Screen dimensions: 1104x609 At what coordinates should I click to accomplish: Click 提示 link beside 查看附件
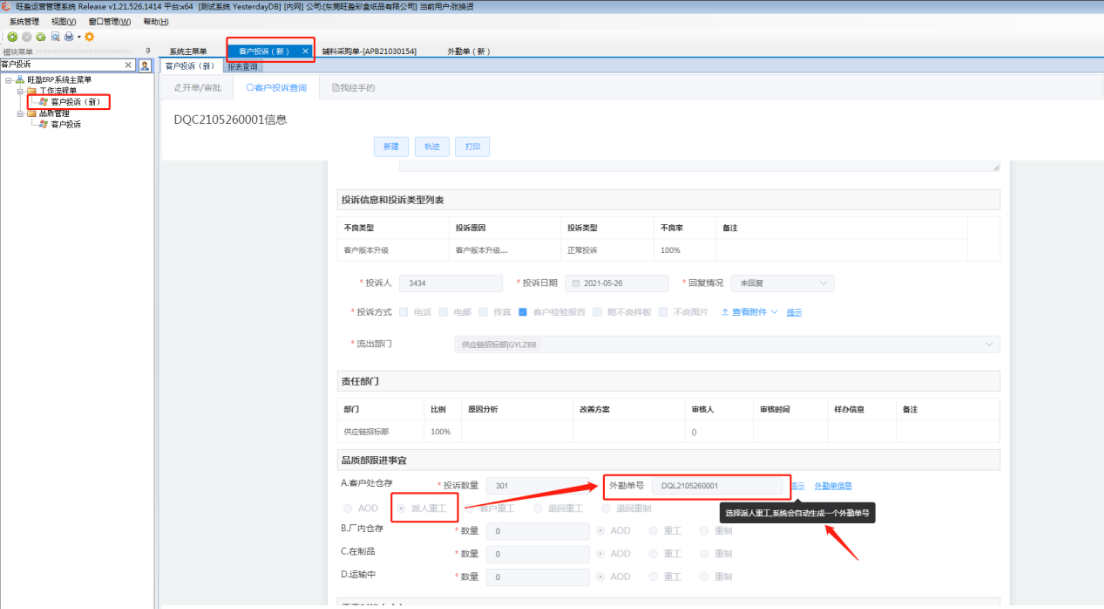[794, 313]
